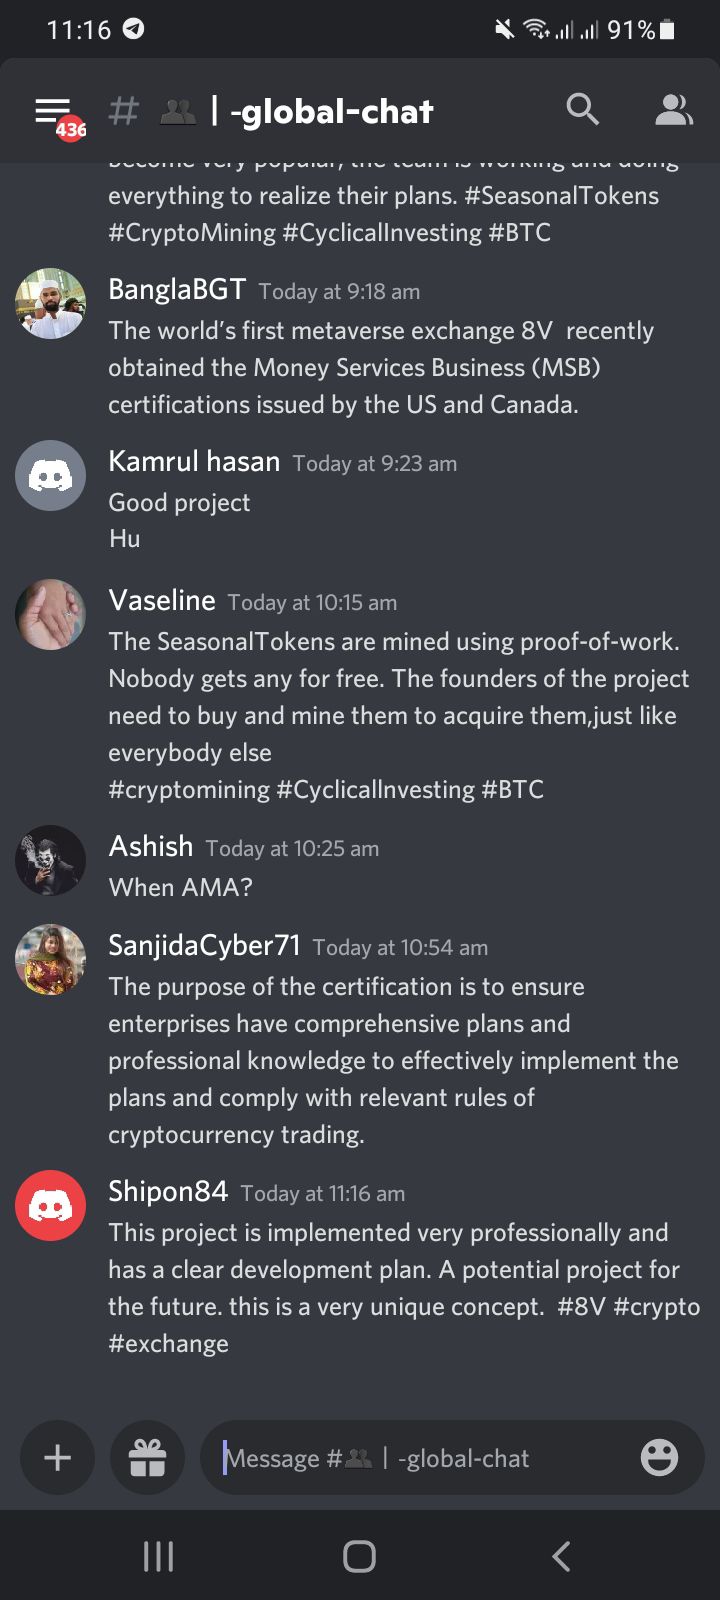Tap the Android back arrow
The height and width of the screenshot is (1600, 720).
561,1556
